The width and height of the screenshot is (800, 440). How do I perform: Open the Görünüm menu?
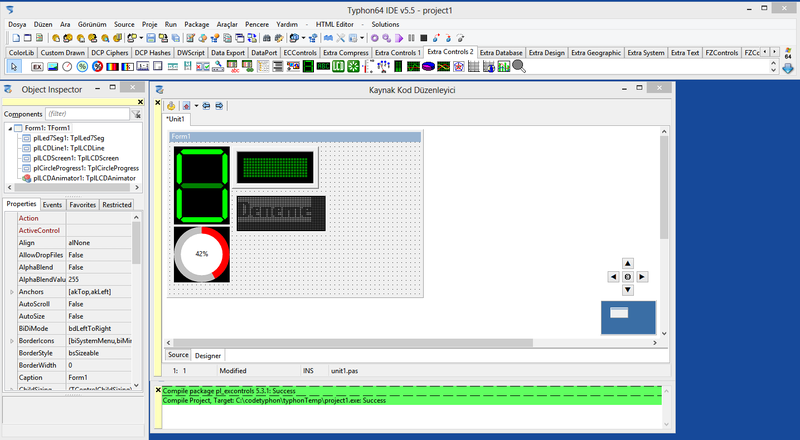tap(92, 24)
